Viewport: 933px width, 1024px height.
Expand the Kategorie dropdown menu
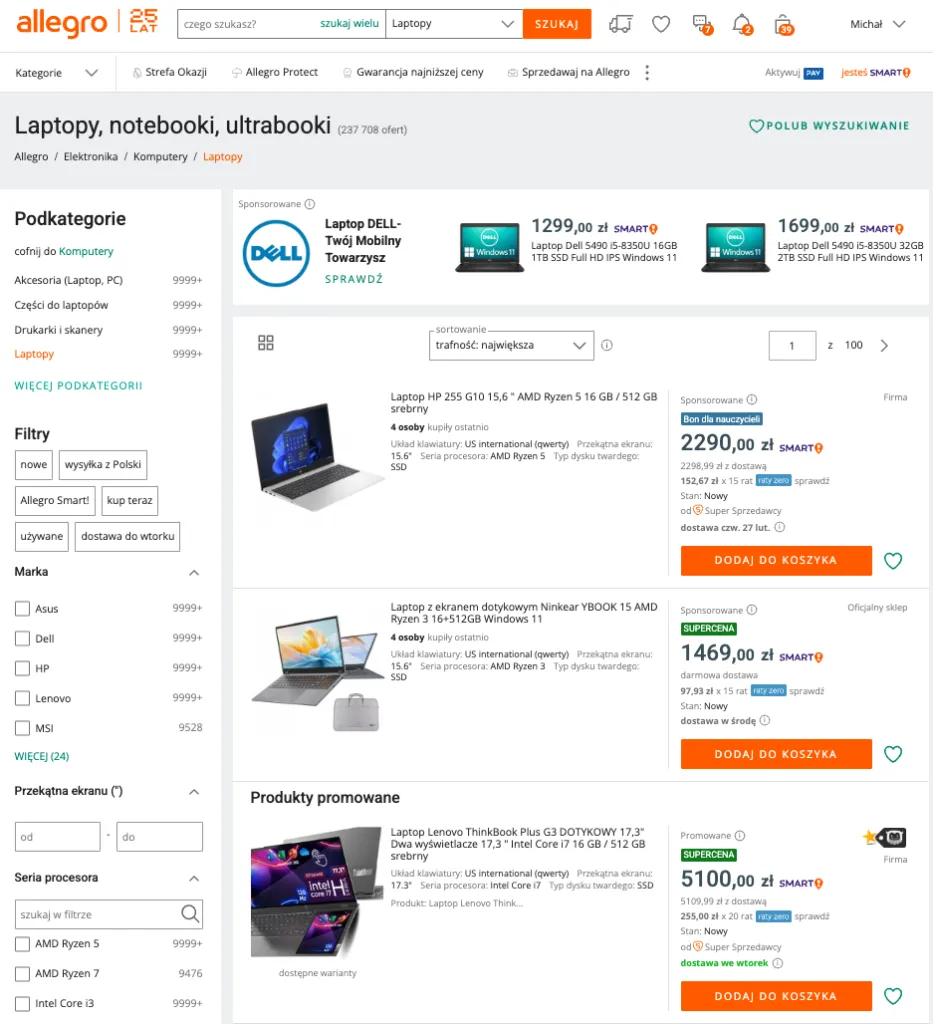coord(57,72)
